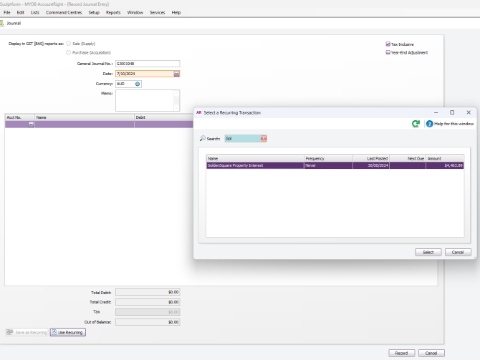
Task: Sort by the Frequency column header
Action: click(328, 158)
